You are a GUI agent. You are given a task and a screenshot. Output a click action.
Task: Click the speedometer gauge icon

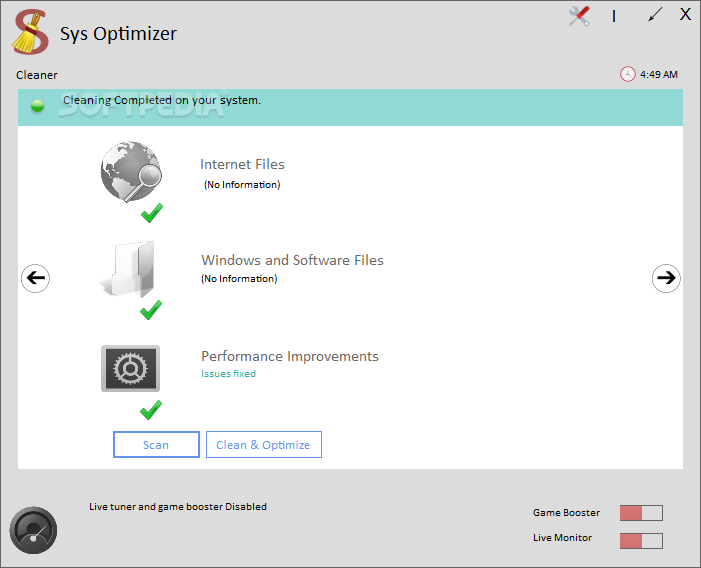point(33,530)
